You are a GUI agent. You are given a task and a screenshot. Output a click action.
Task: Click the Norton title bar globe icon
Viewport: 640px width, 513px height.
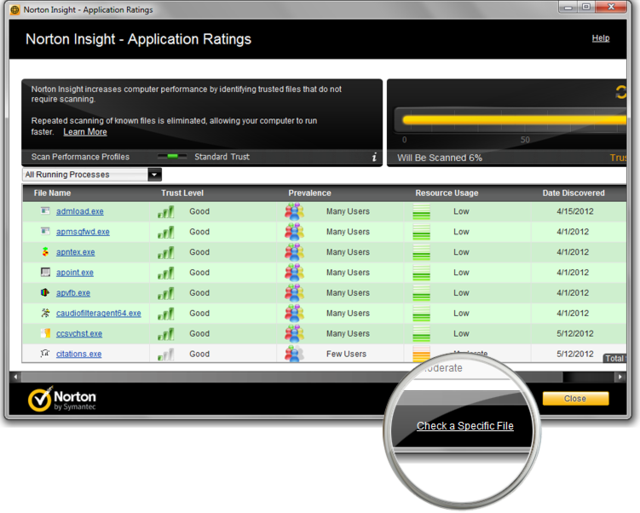pos(15,10)
